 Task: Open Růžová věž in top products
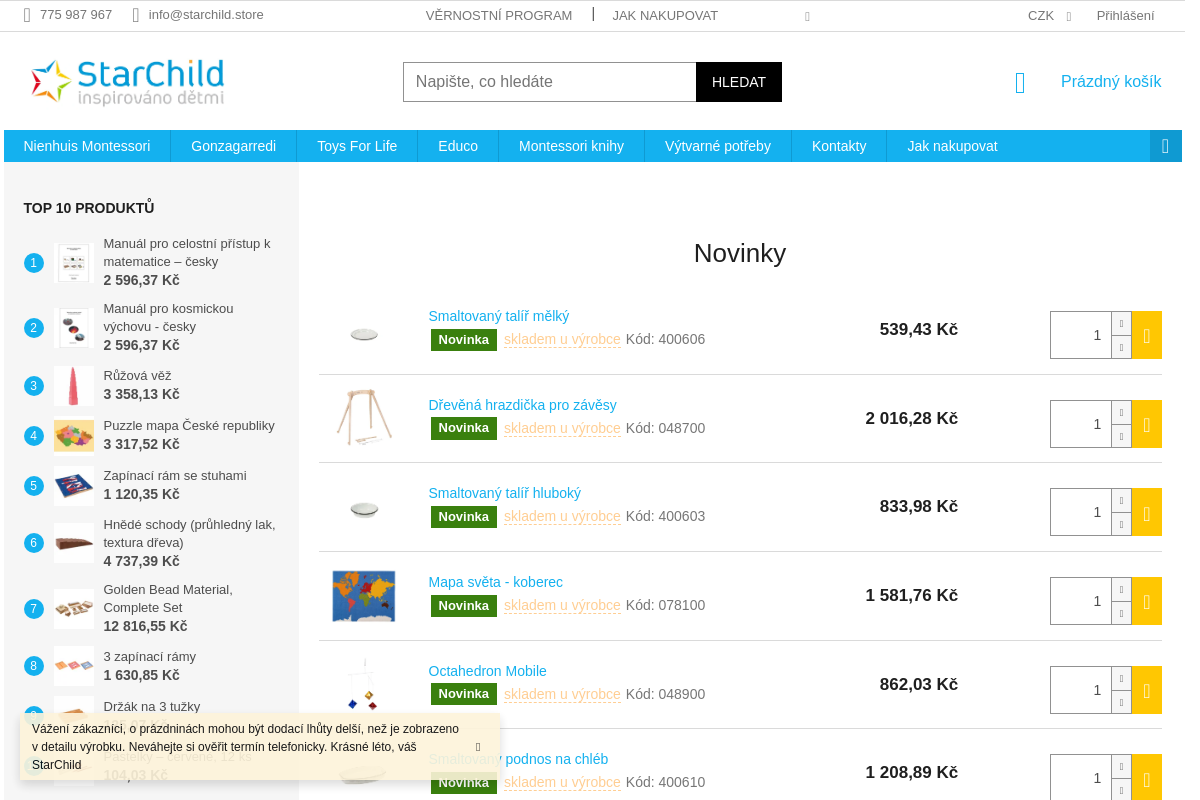[x=137, y=375]
